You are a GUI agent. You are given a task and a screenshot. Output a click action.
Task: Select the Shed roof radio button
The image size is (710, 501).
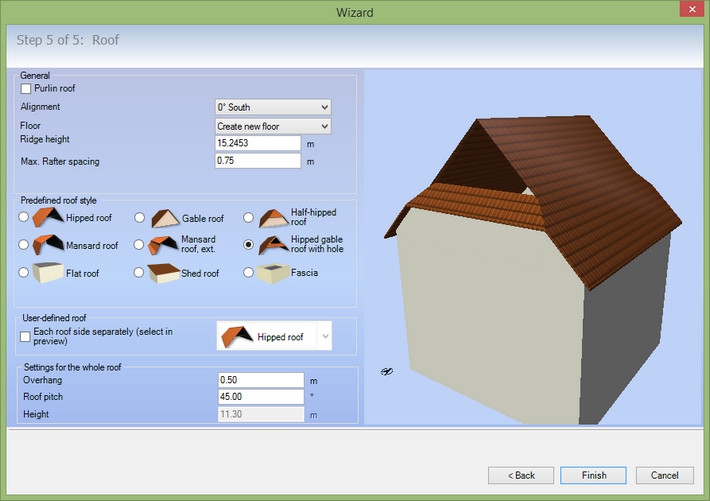click(x=139, y=272)
